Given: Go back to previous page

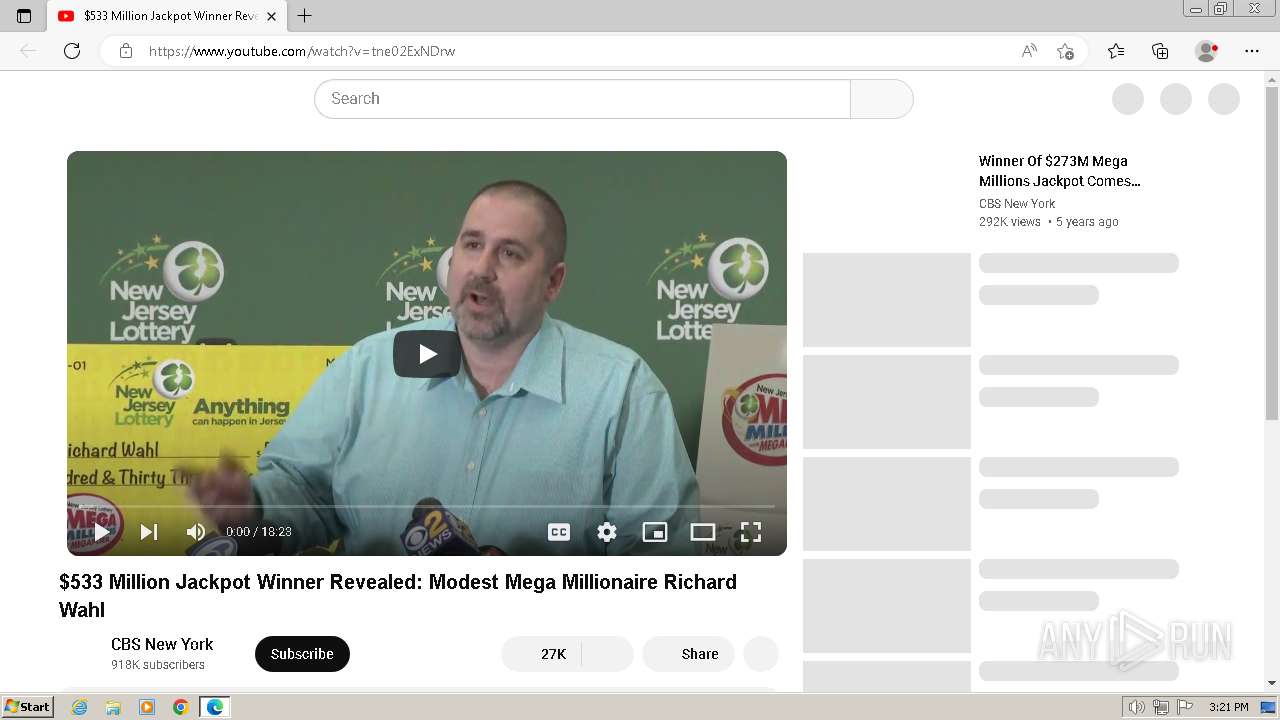Looking at the screenshot, I should [28, 51].
